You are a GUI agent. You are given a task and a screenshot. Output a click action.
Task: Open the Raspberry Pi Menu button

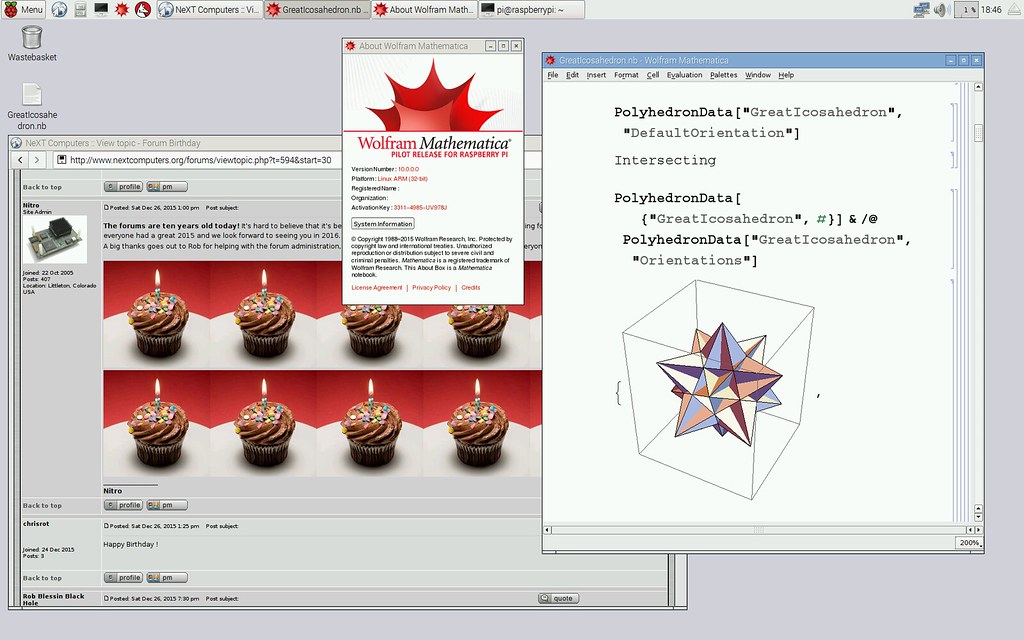click(24, 9)
